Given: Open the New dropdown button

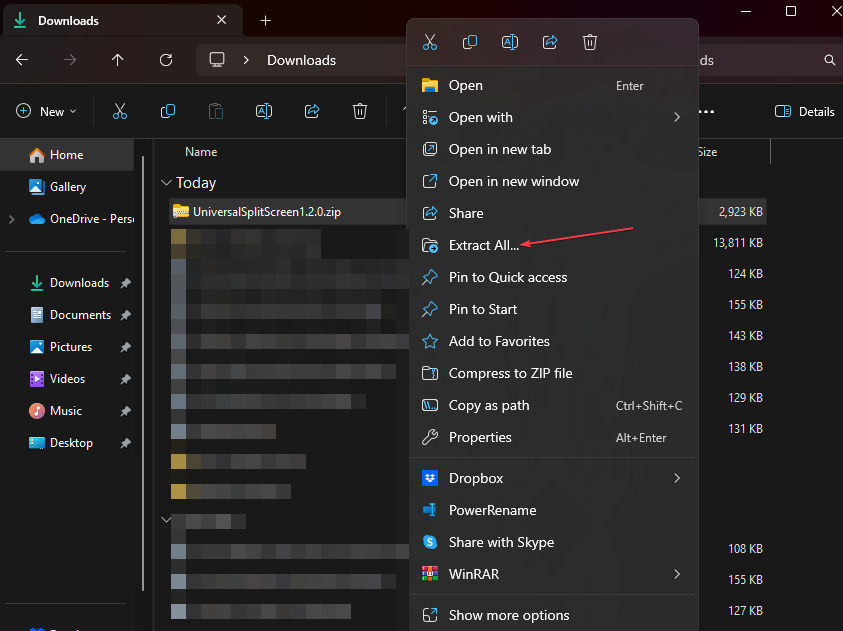Looking at the screenshot, I should [x=46, y=111].
